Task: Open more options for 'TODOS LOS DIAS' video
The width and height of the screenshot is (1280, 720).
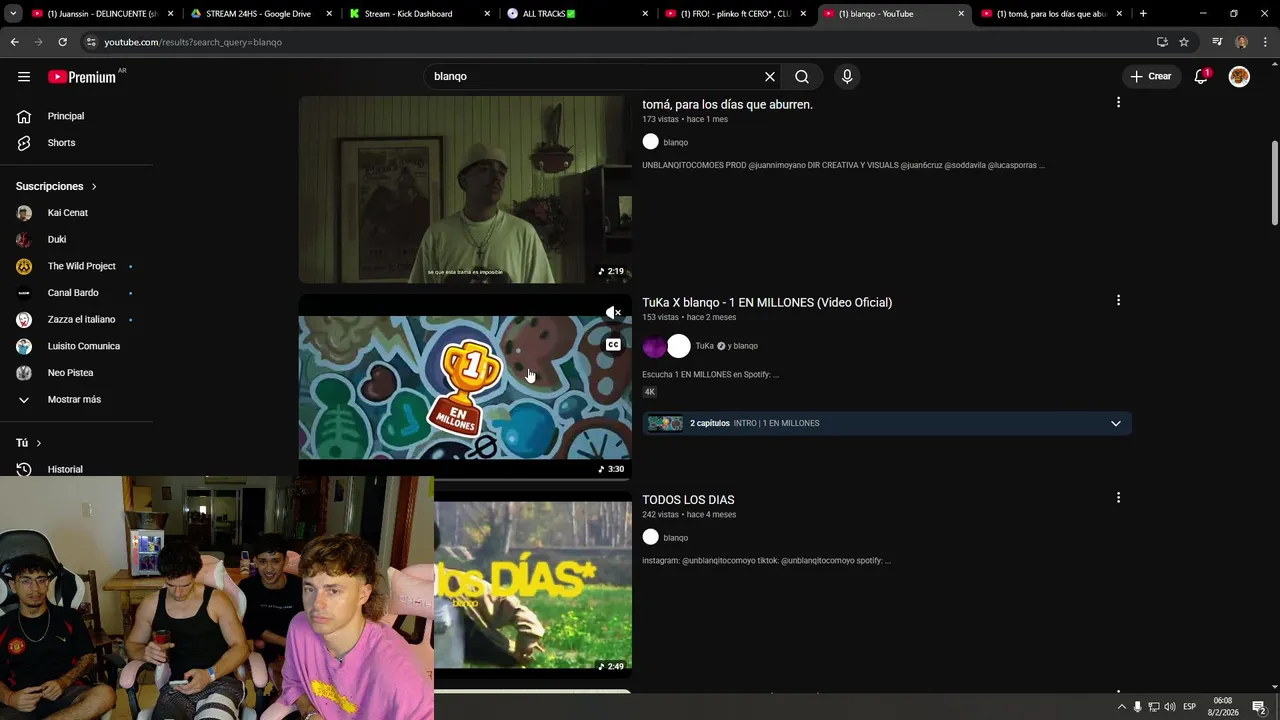Action: coord(1118,497)
